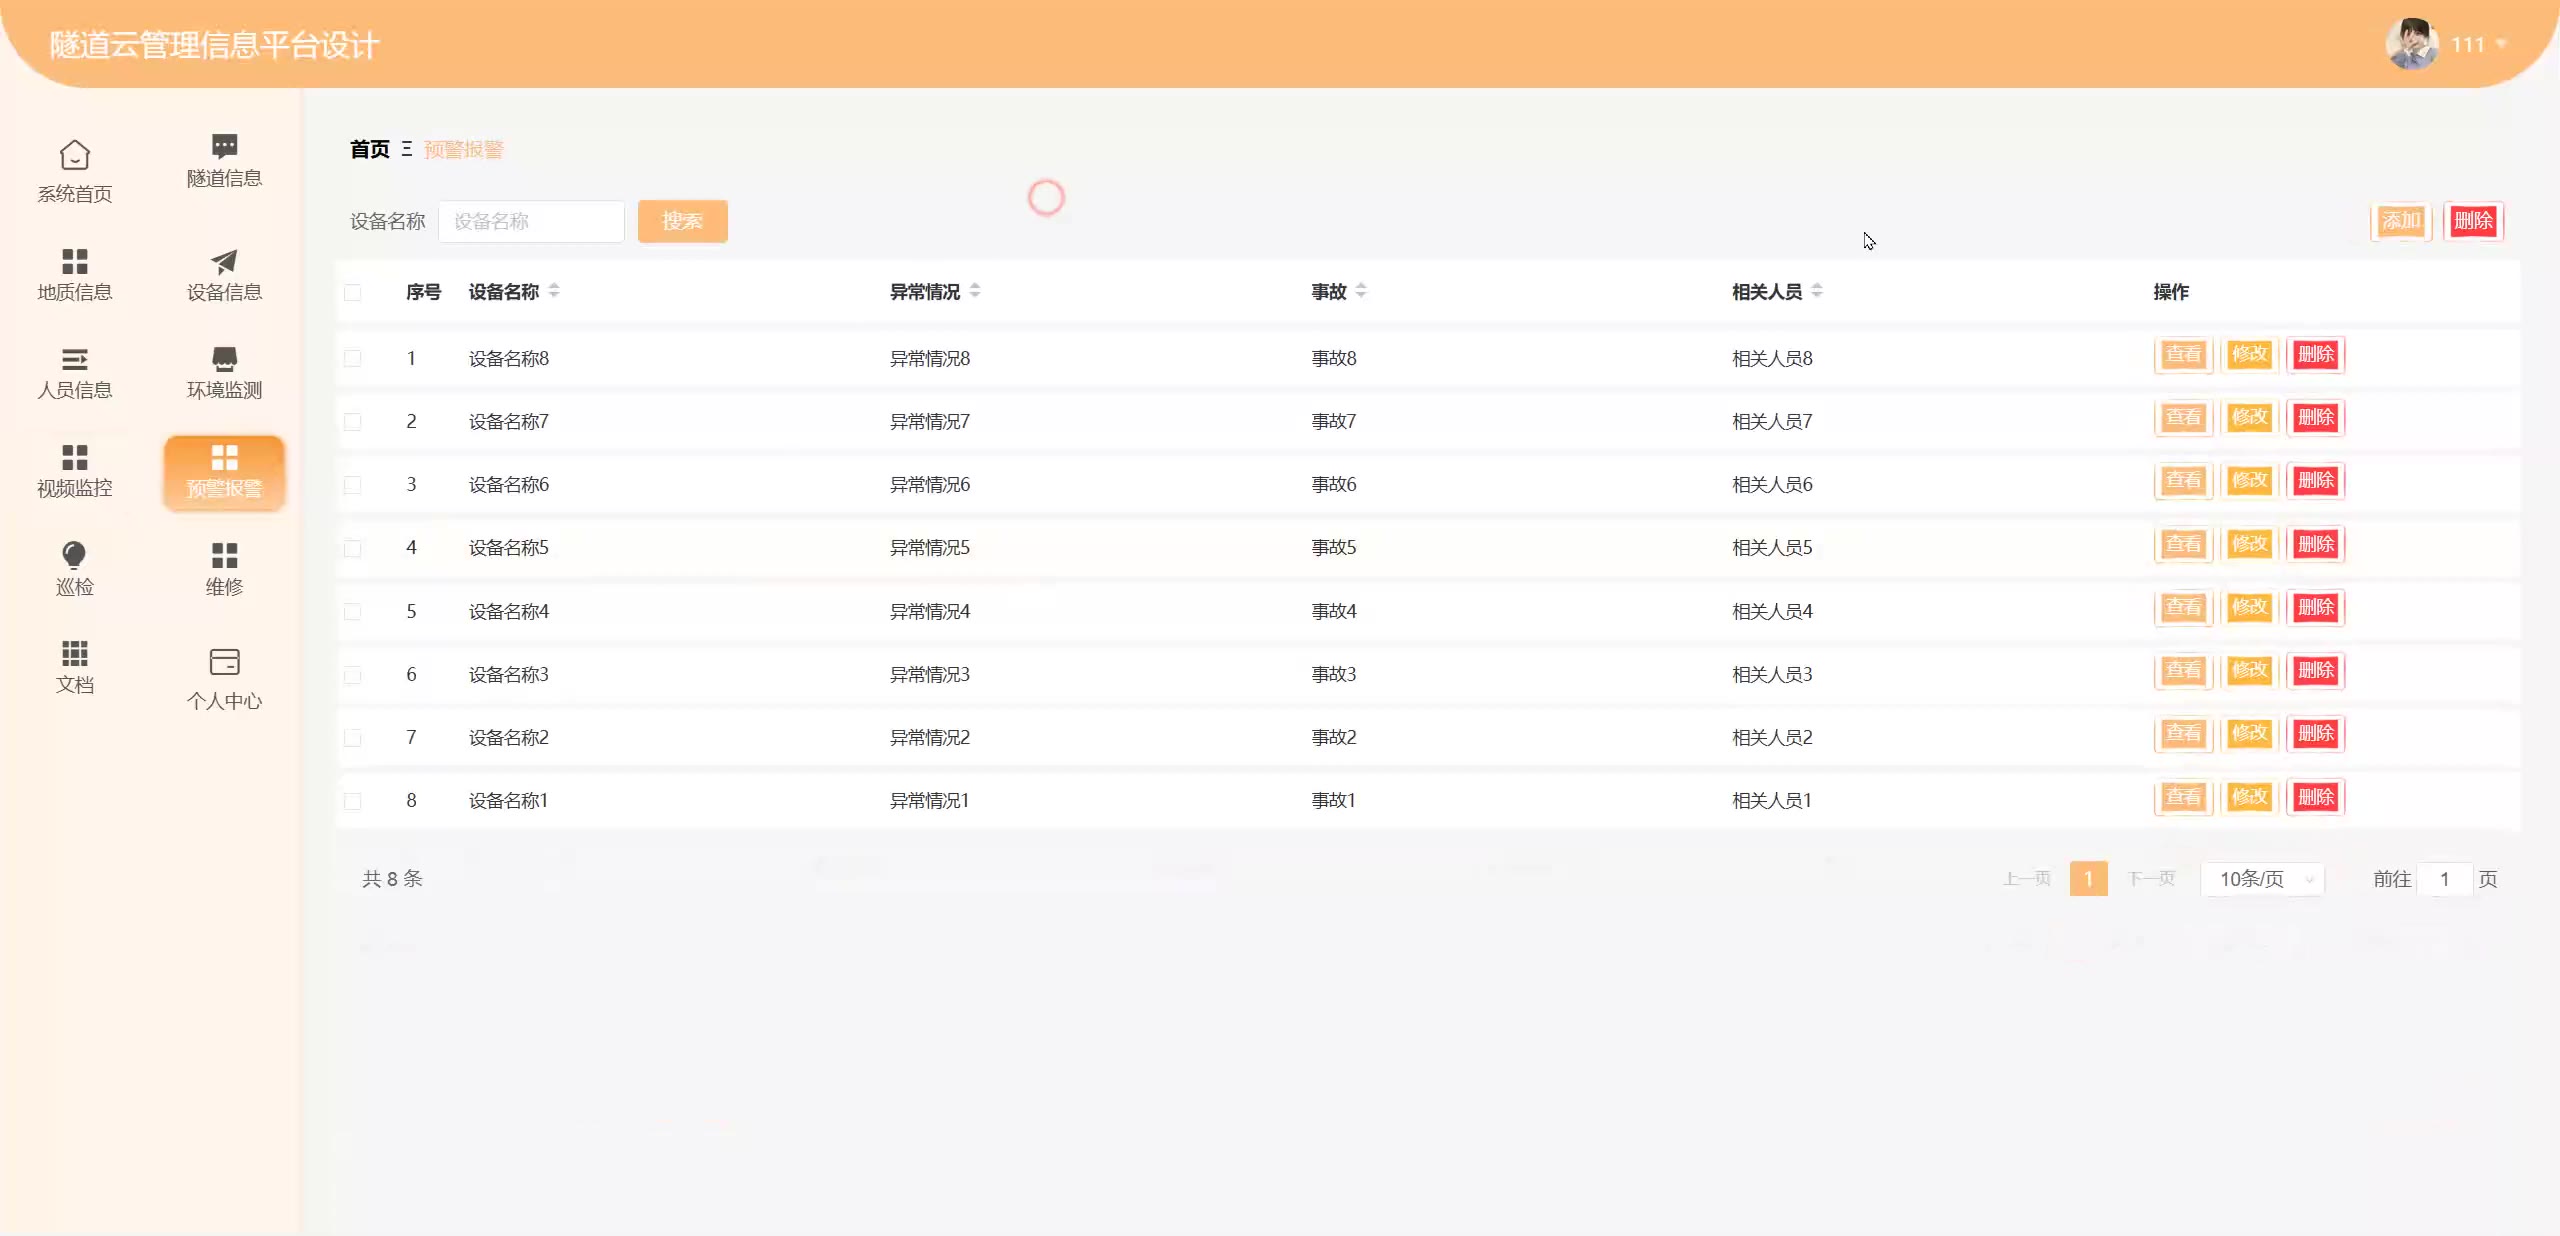
Task: Open 个人中心 card icon
Action: 224,662
